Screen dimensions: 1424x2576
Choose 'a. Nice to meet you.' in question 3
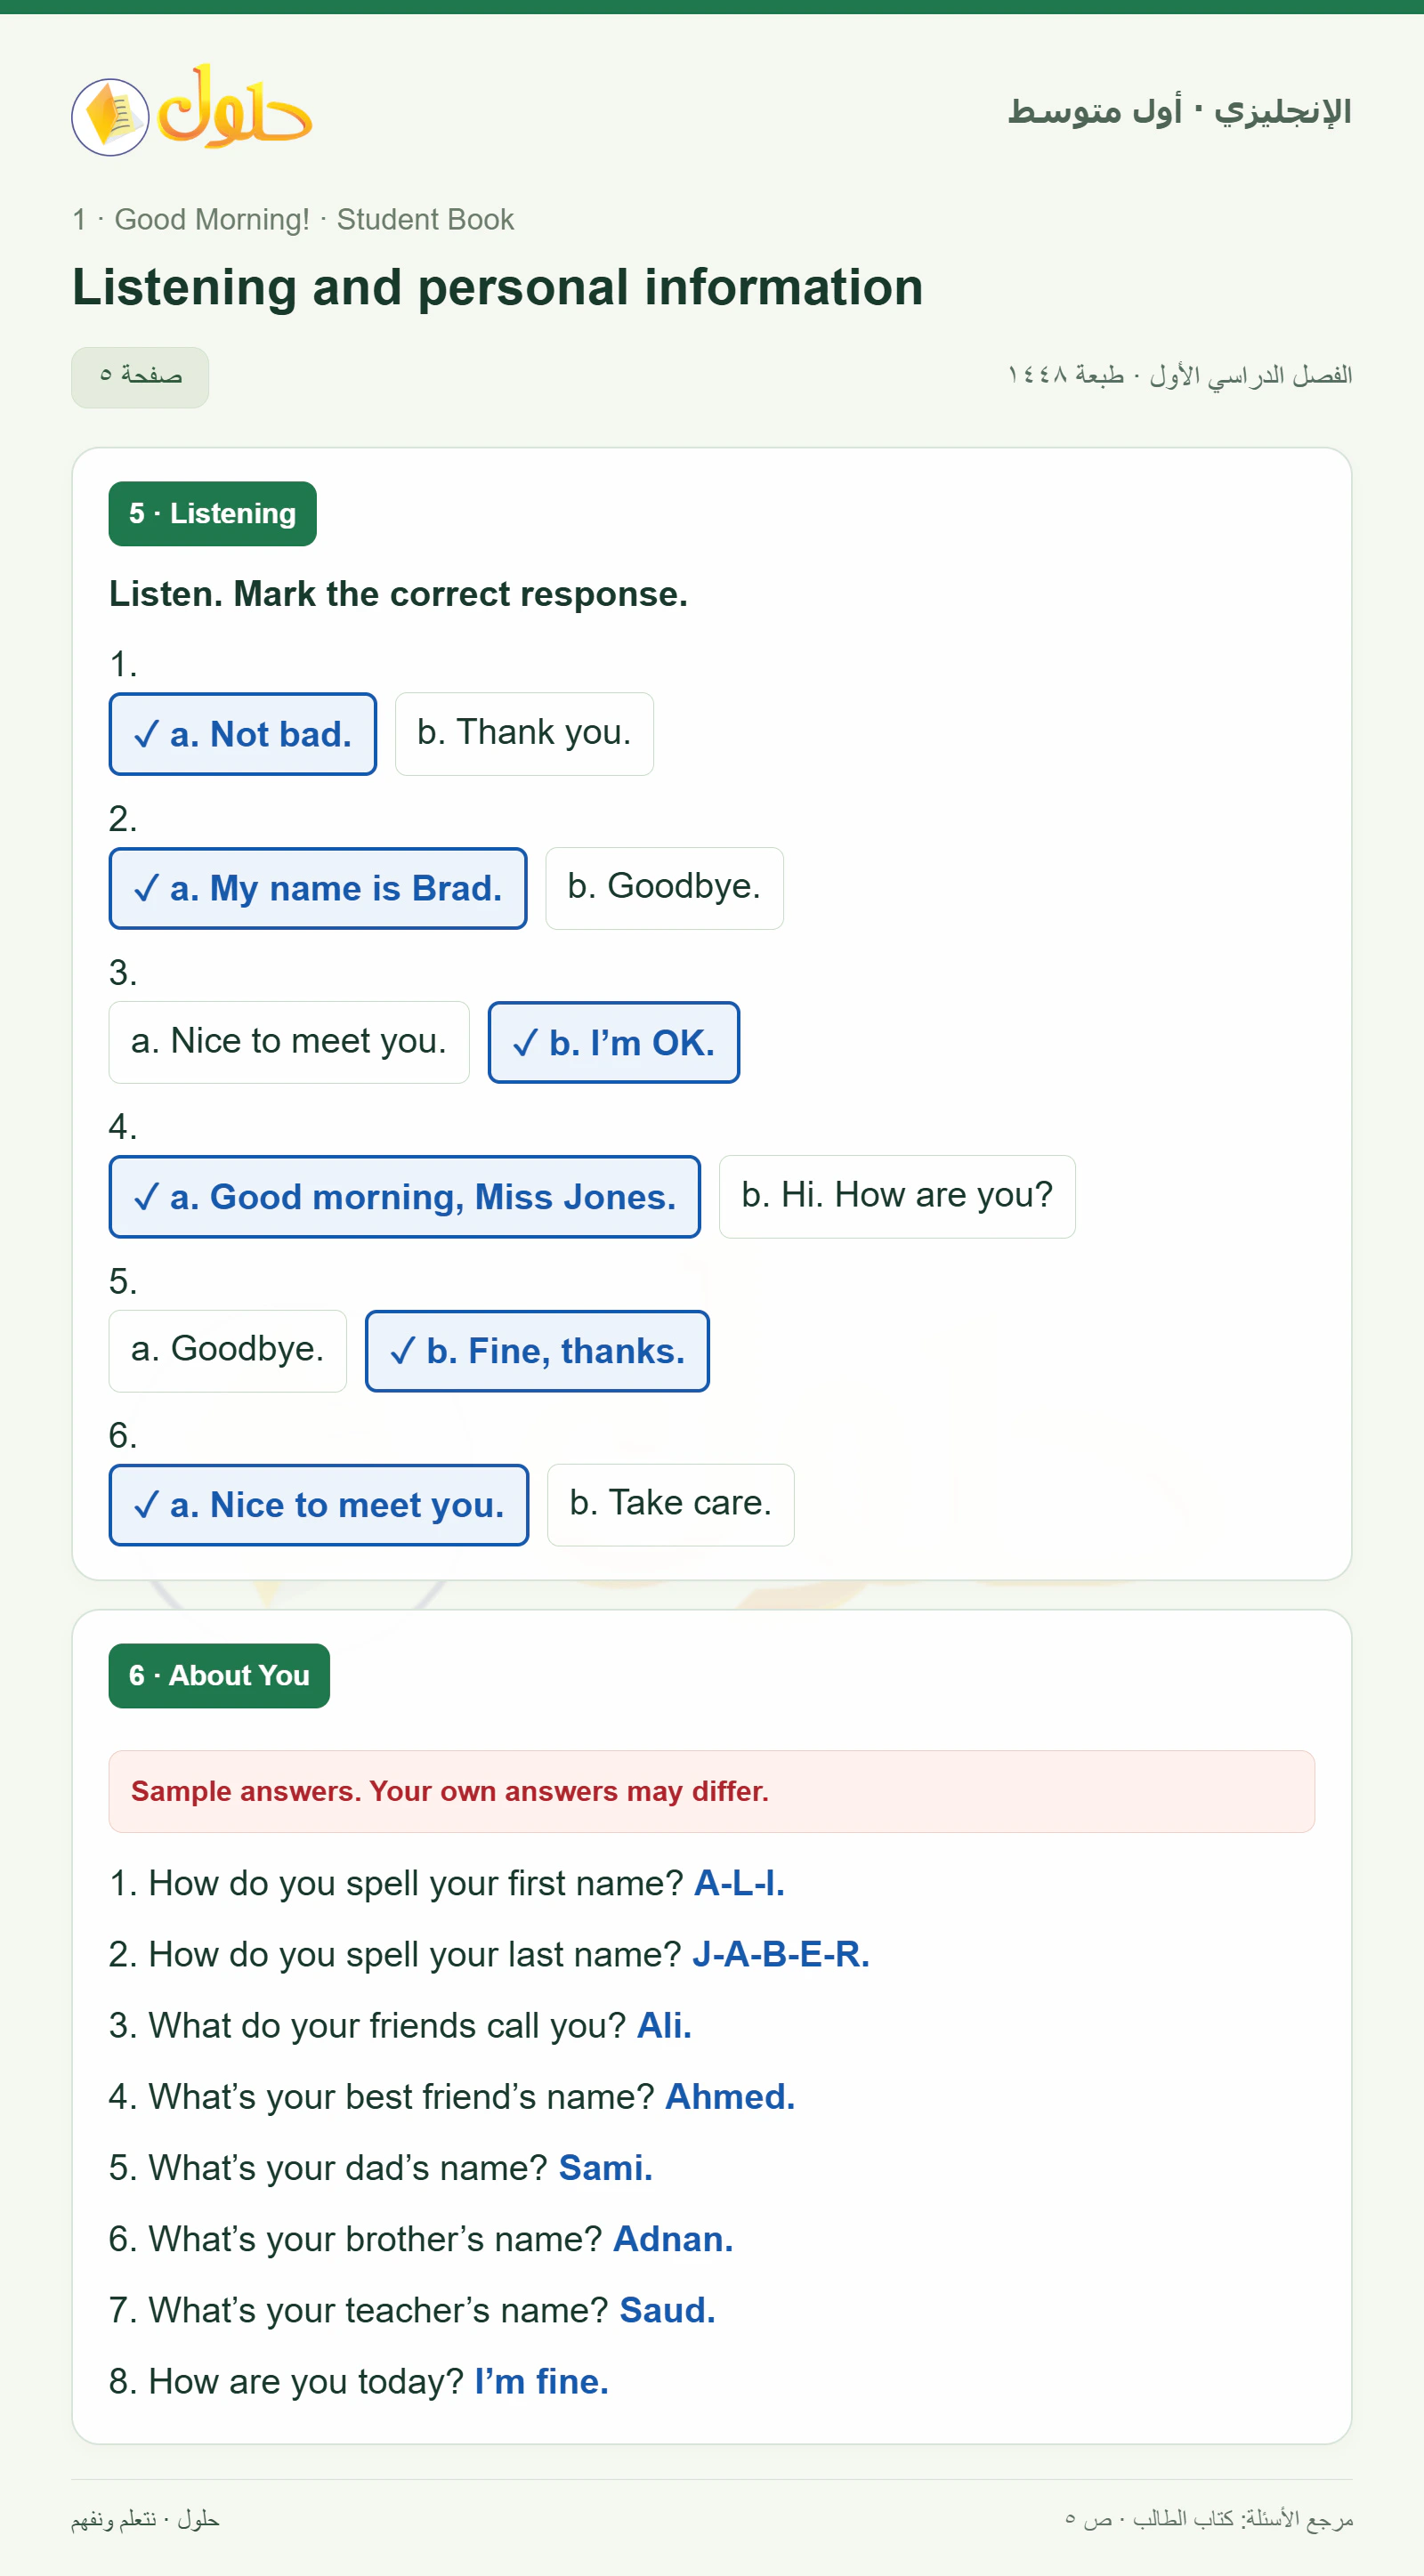pyautogui.click(x=289, y=1042)
